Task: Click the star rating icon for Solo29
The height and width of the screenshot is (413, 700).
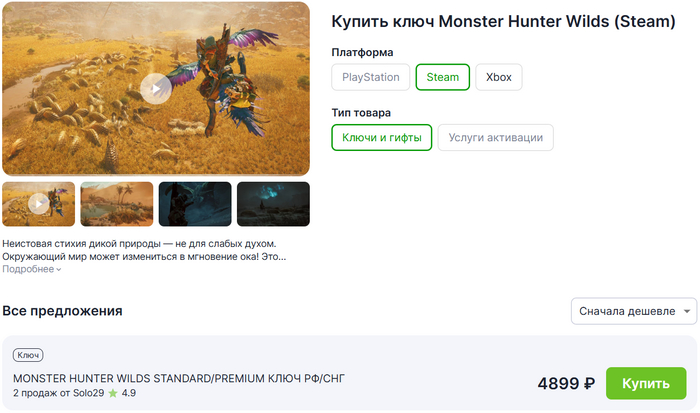Action: (x=113, y=393)
